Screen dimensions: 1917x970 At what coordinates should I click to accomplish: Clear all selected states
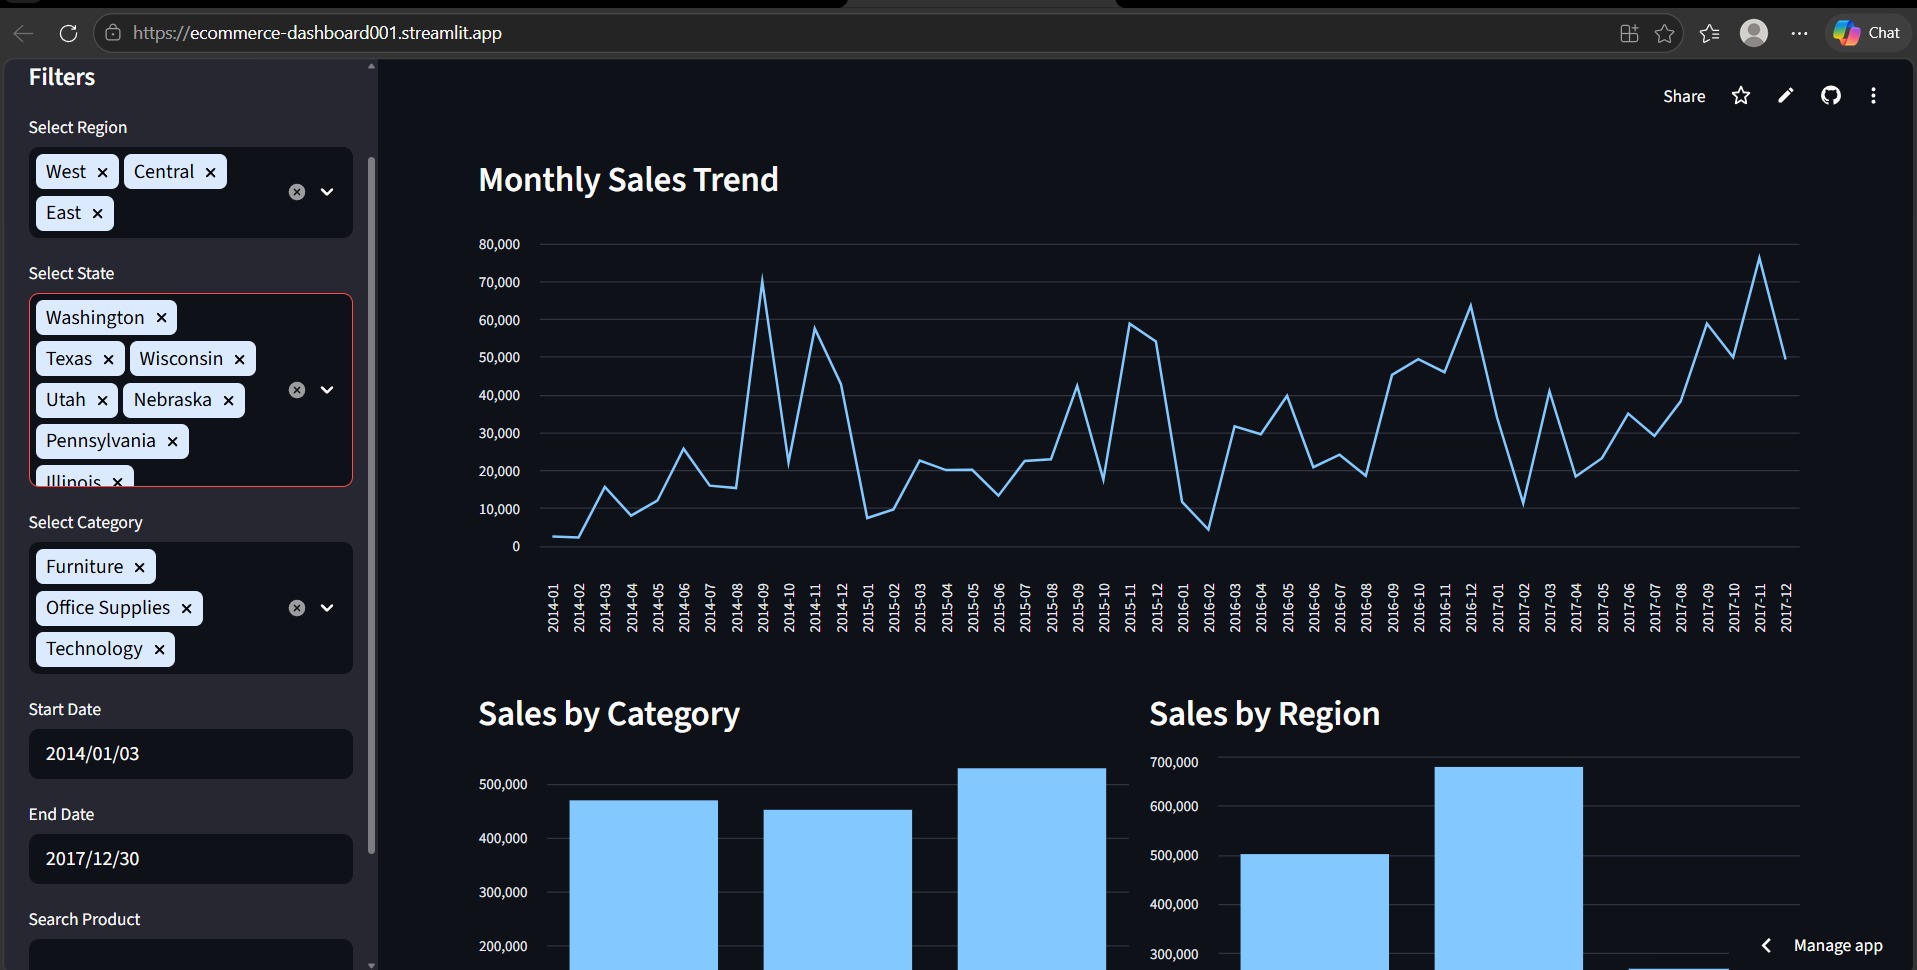[297, 390]
